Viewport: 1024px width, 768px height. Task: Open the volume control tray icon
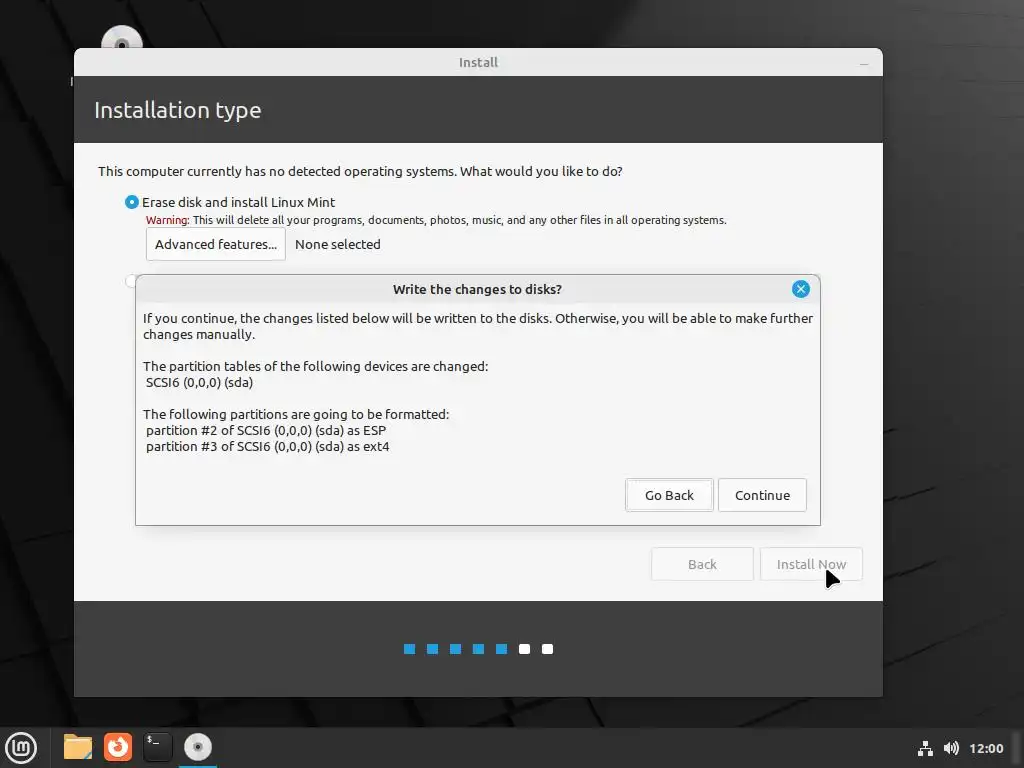pyautogui.click(x=952, y=748)
